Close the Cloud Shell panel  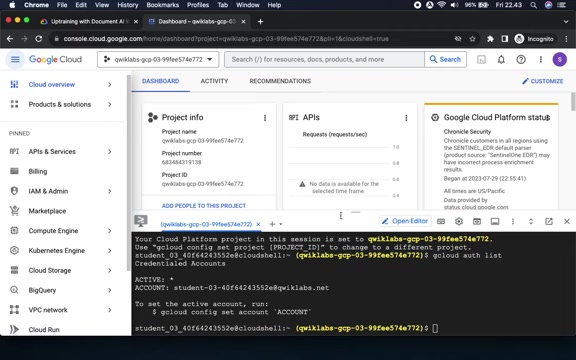tap(567, 221)
